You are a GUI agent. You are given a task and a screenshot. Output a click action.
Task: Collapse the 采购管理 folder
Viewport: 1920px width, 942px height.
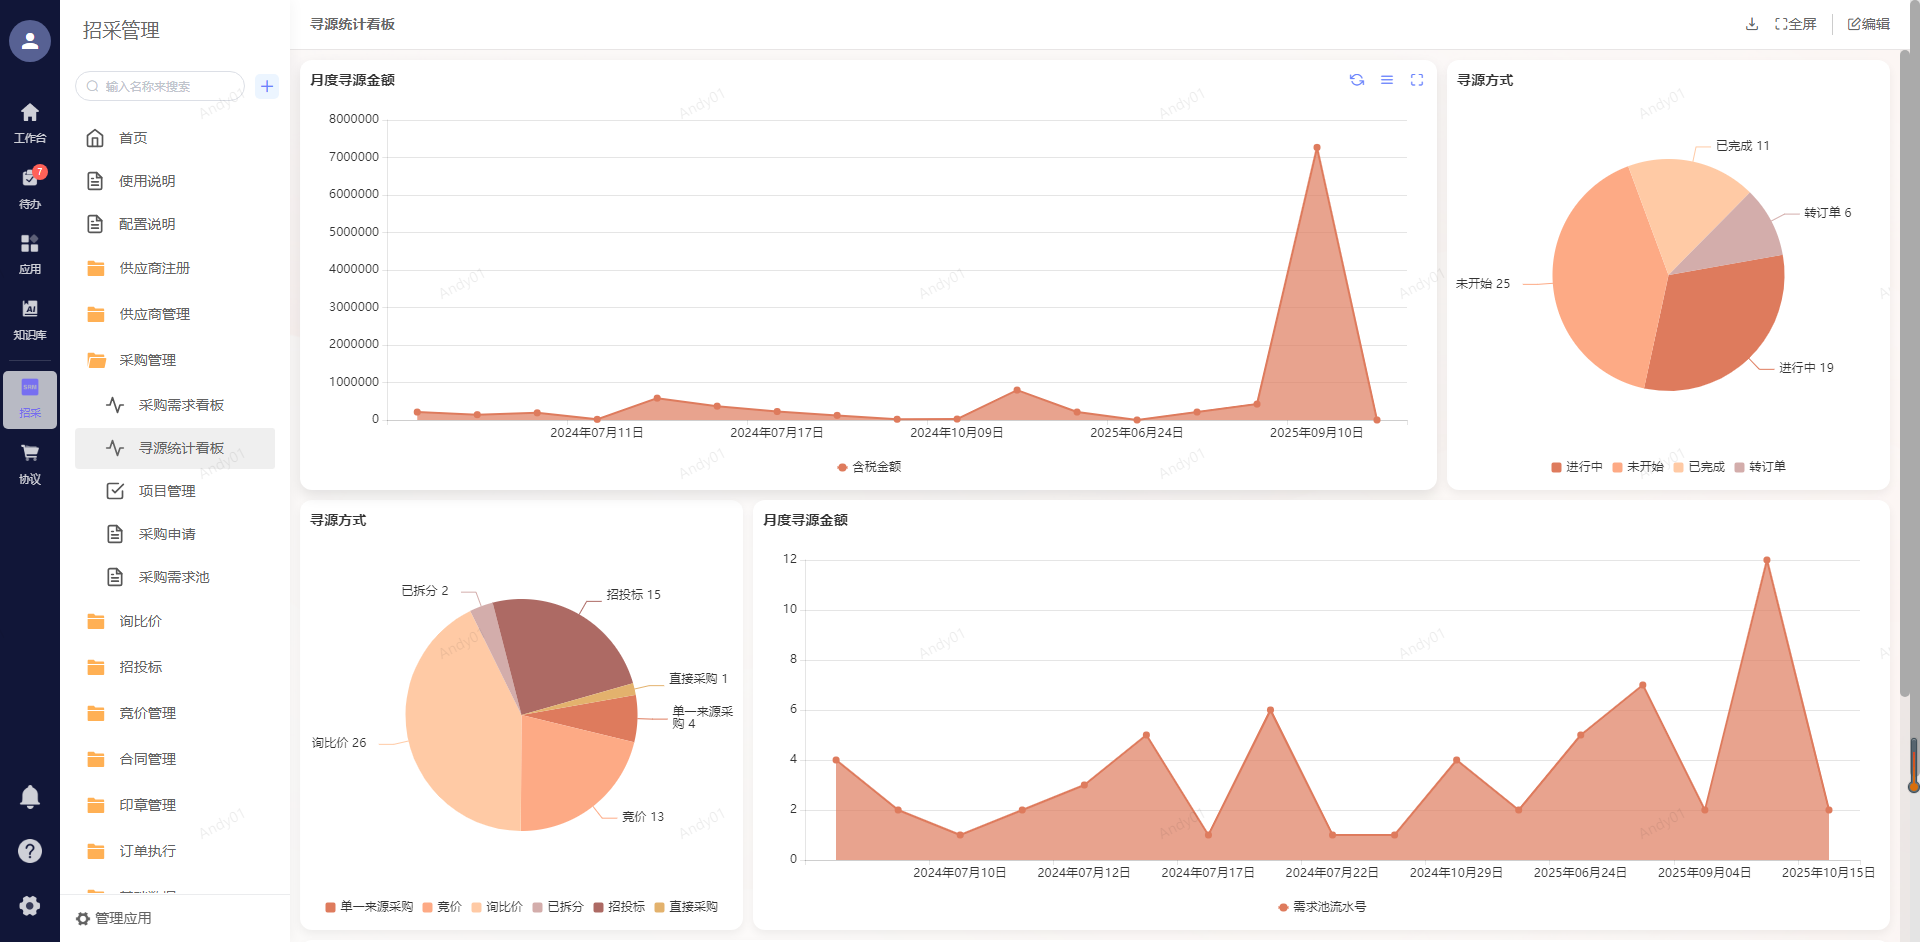coord(147,360)
